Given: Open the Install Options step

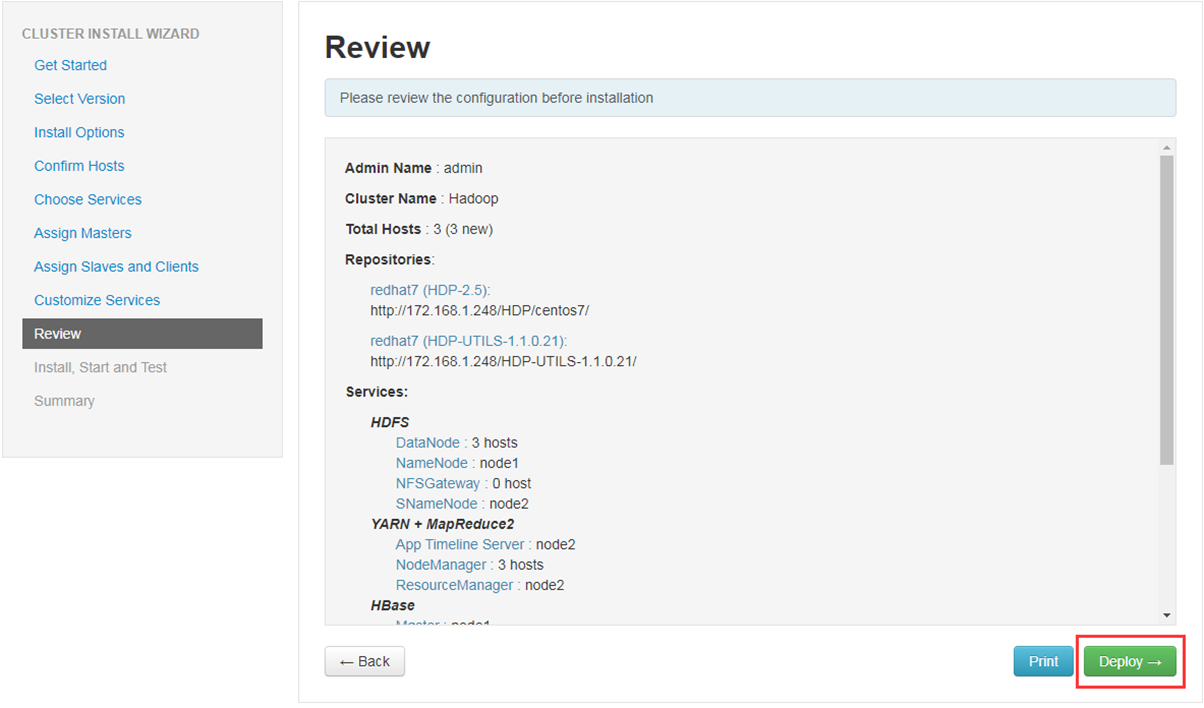Looking at the screenshot, I should pos(79,132).
